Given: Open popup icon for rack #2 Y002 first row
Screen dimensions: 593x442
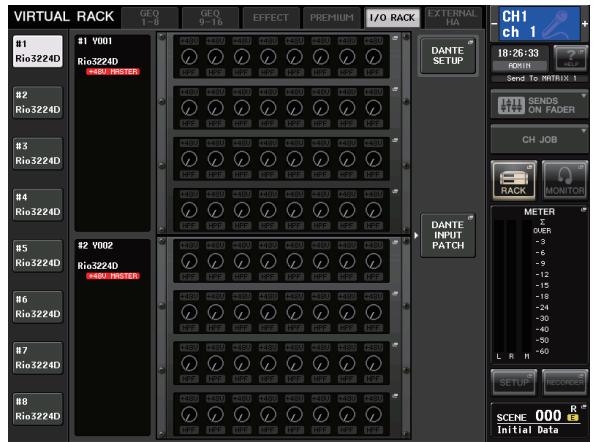Looking at the screenshot, I should pyautogui.click(x=395, y=242).
